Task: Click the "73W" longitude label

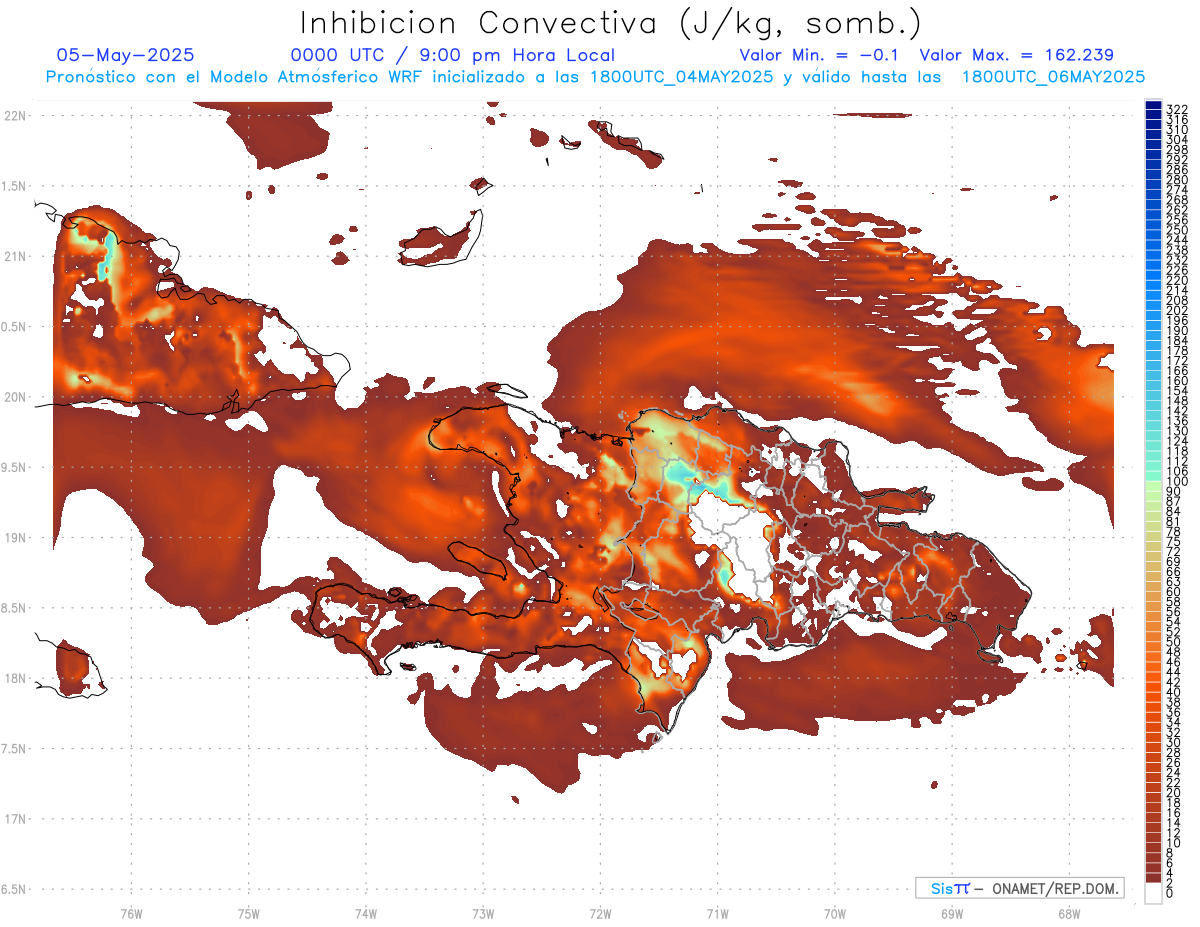Action: click(x=483, y=913)
